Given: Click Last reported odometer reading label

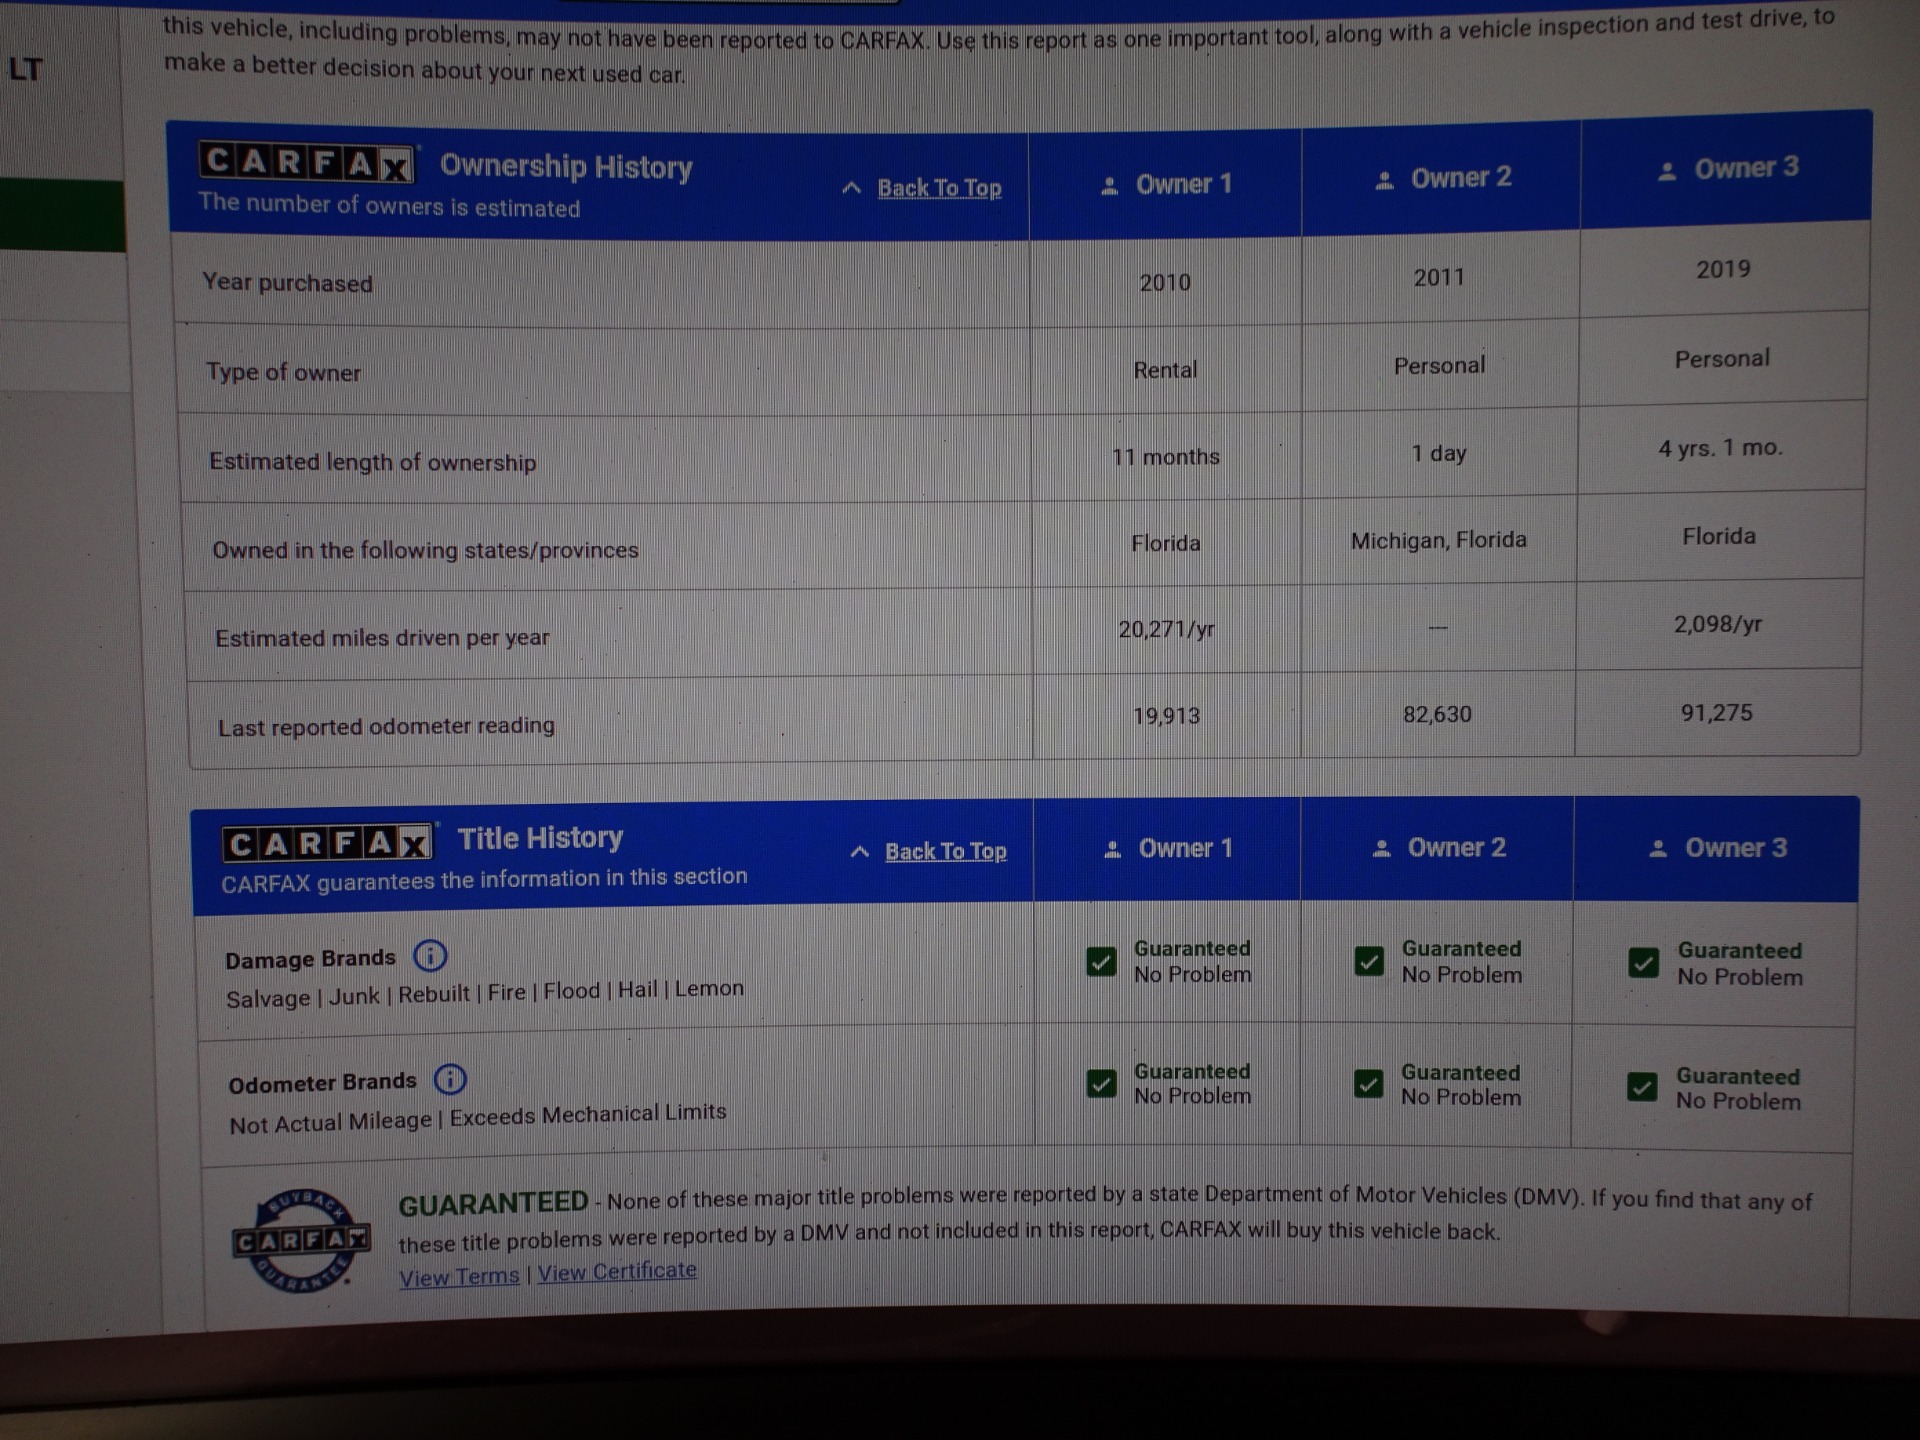Looking at the screenshot, I should click(x=386, y=726).
